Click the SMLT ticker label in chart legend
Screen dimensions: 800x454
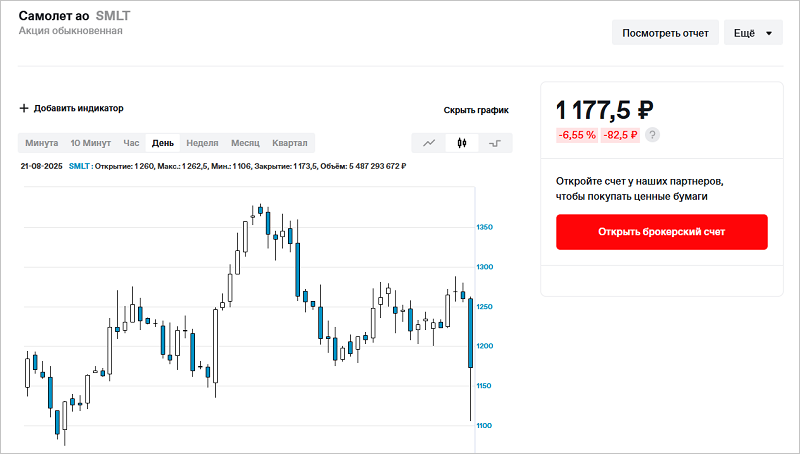(79, 166)
